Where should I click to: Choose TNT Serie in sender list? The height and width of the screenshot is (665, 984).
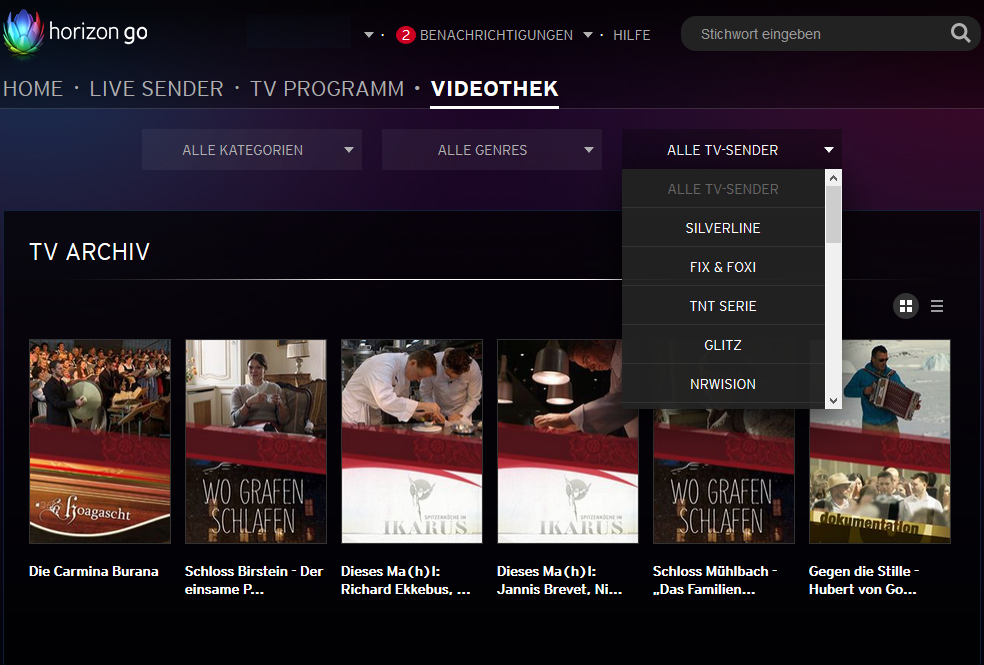point(723,306)
